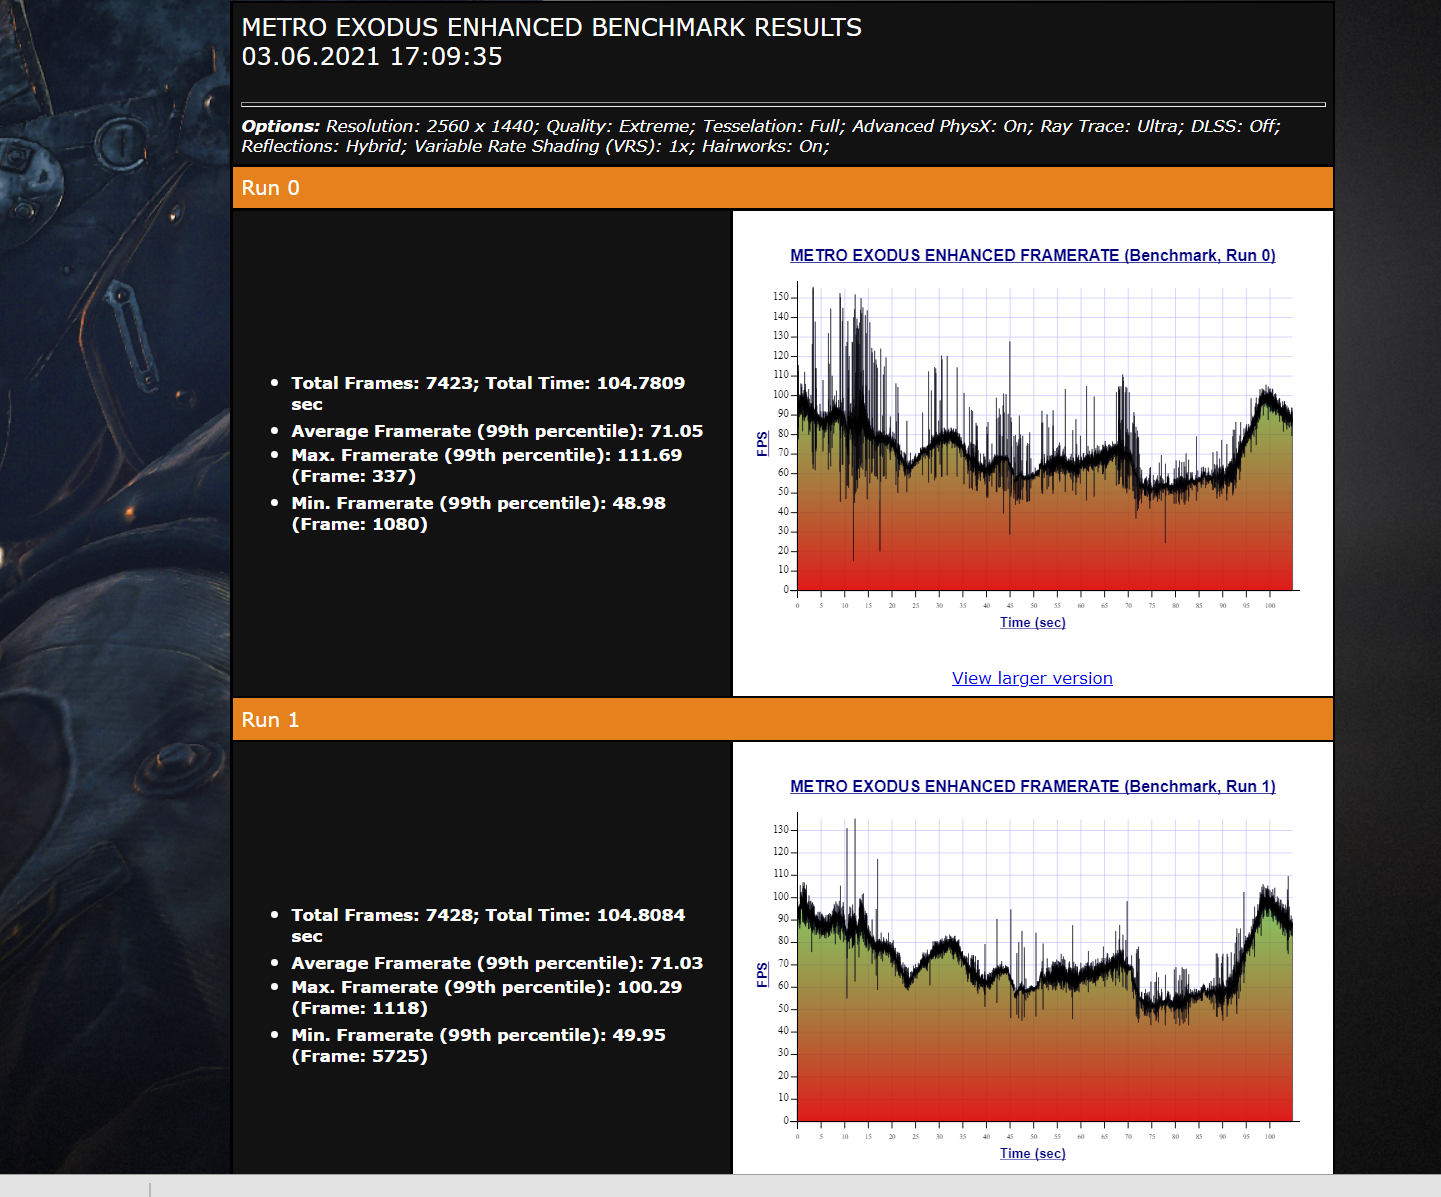Click the 'Average Framerate: 71.03' line in Run 1
The width and height of the screenshot is (1441, 1197).
pos(497,963)
